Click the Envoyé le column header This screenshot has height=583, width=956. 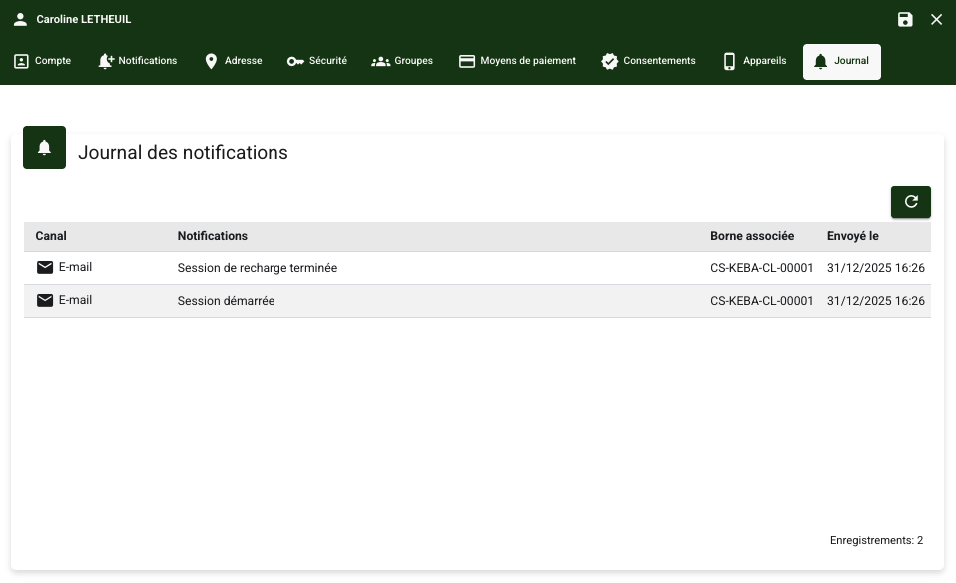click(852, 236)
